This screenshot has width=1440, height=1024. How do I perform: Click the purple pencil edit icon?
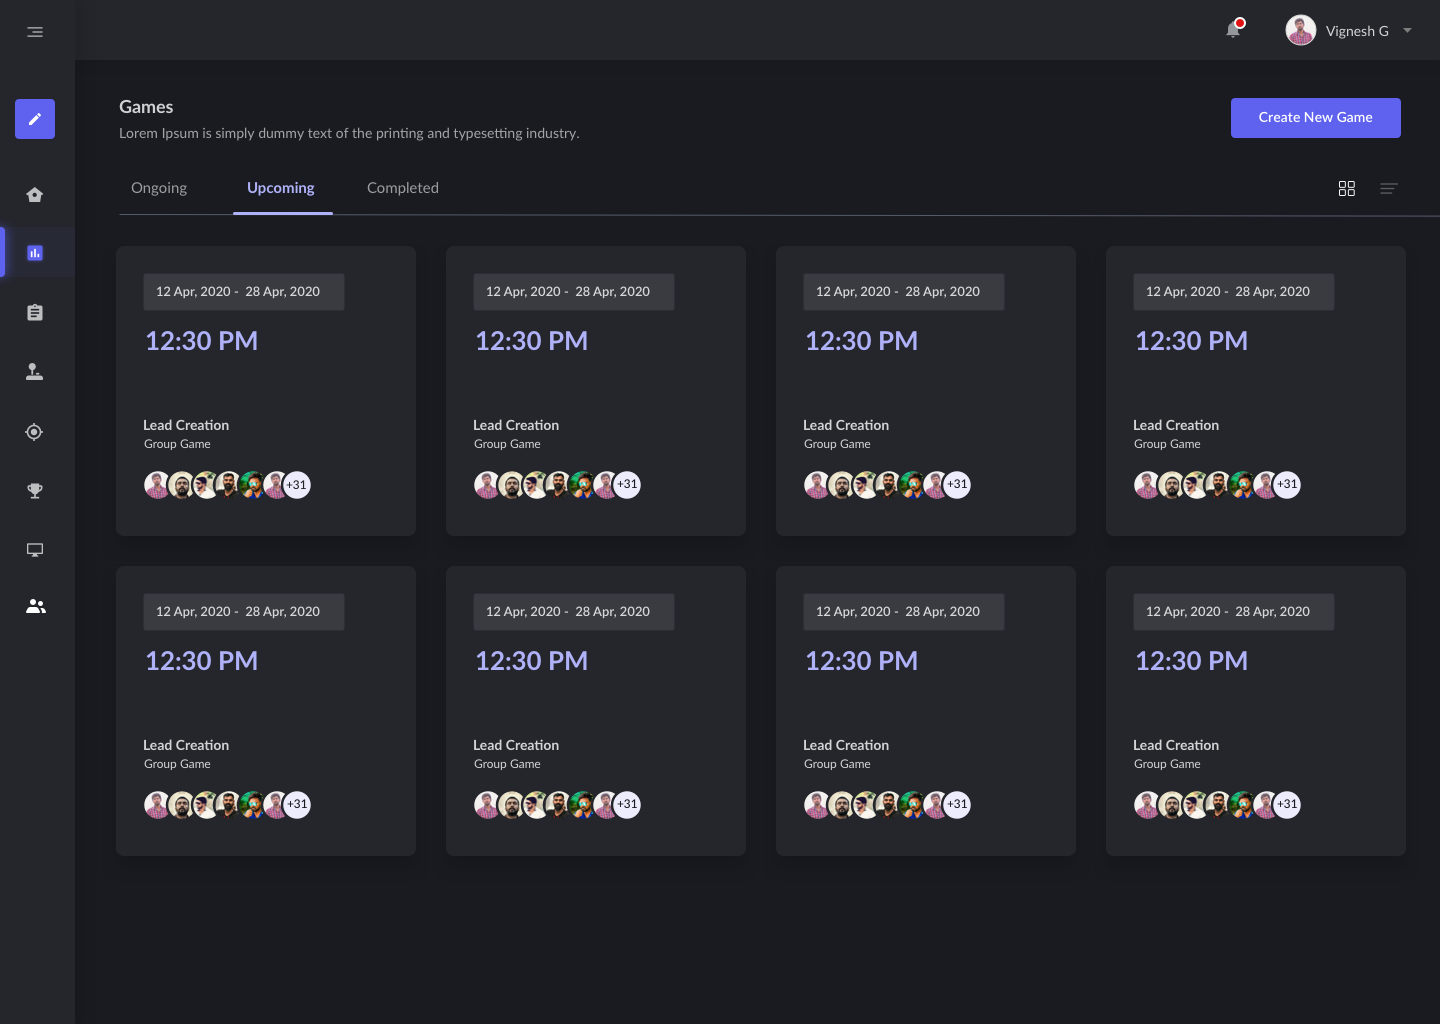pos(35,119)
